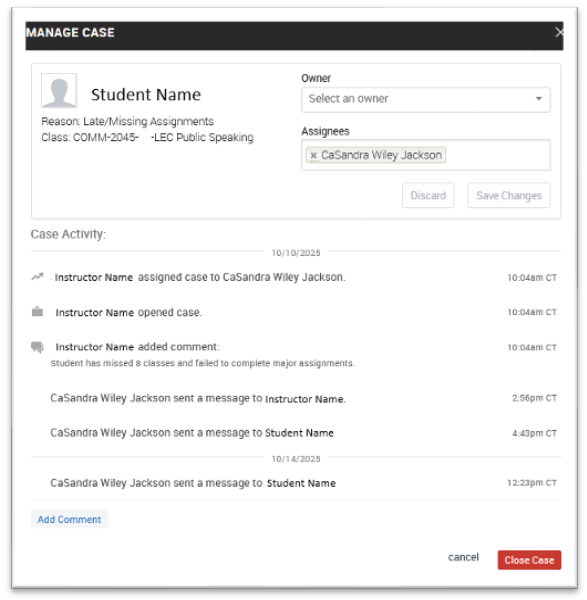Click the class 'COMM-2045- -LEC Public Speaking' text

pyautogui.click(x=147, y=137)
